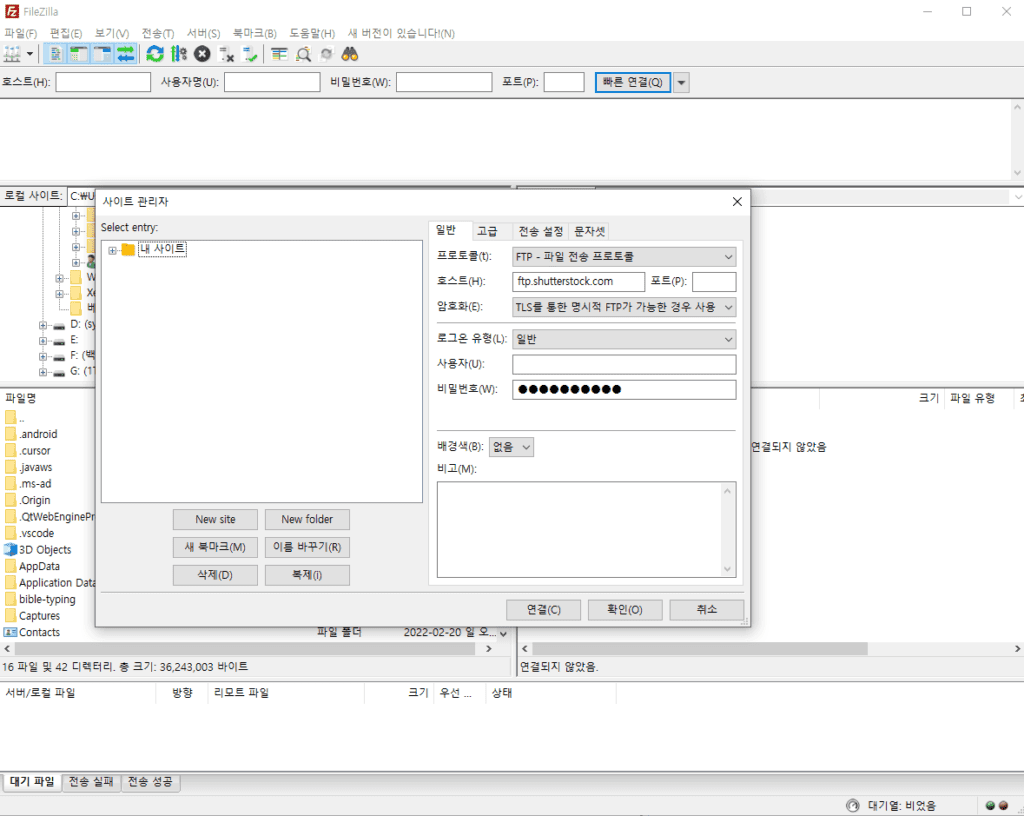
Task: Close the 사이트 관리자 dialog
Action: point(737,202)
